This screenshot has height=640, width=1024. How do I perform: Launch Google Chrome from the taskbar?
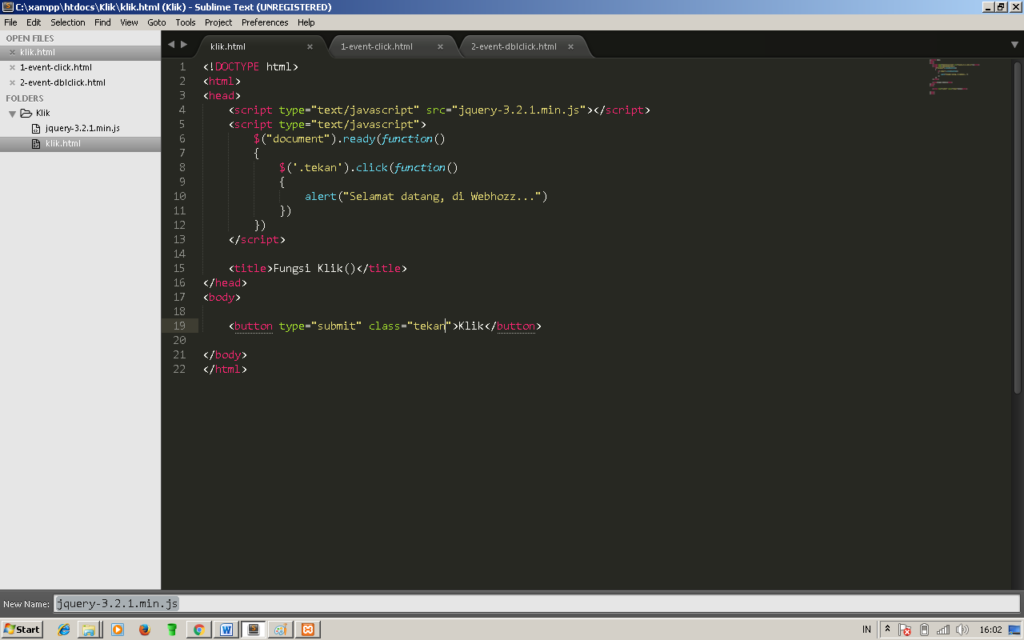pyautogui.click(x=199, y=629)
